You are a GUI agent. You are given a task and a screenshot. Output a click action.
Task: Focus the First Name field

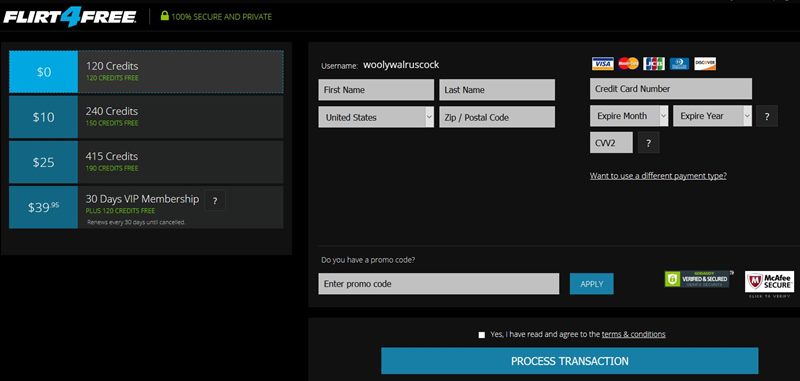376,90
